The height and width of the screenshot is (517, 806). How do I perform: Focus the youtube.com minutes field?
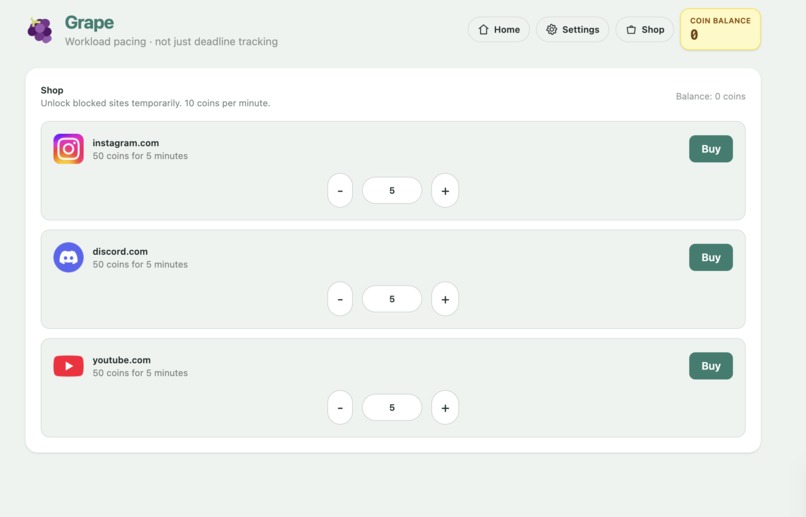[392, 408]
